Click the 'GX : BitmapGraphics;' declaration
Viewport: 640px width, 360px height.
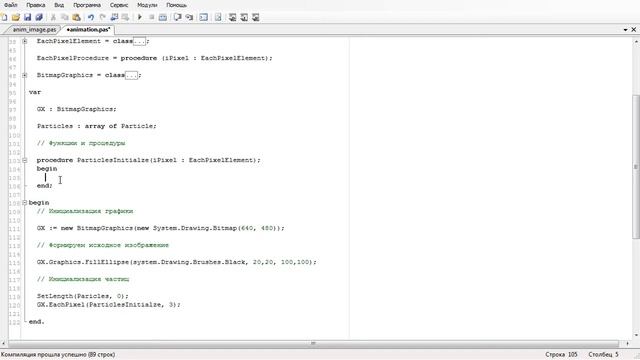(76, 109)
